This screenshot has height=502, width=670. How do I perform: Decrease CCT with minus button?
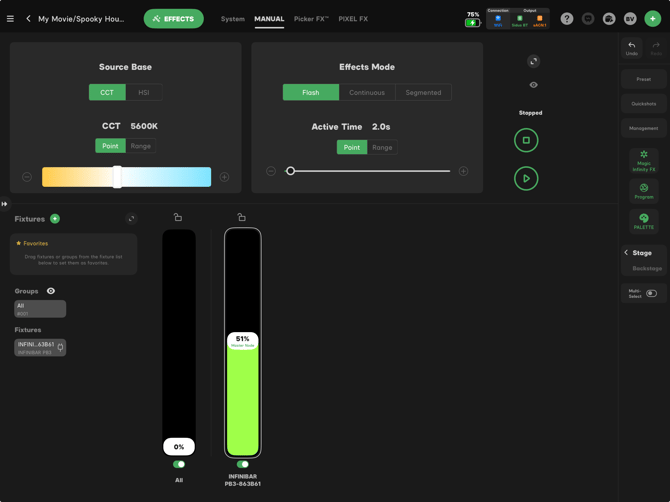pos(27,177)
